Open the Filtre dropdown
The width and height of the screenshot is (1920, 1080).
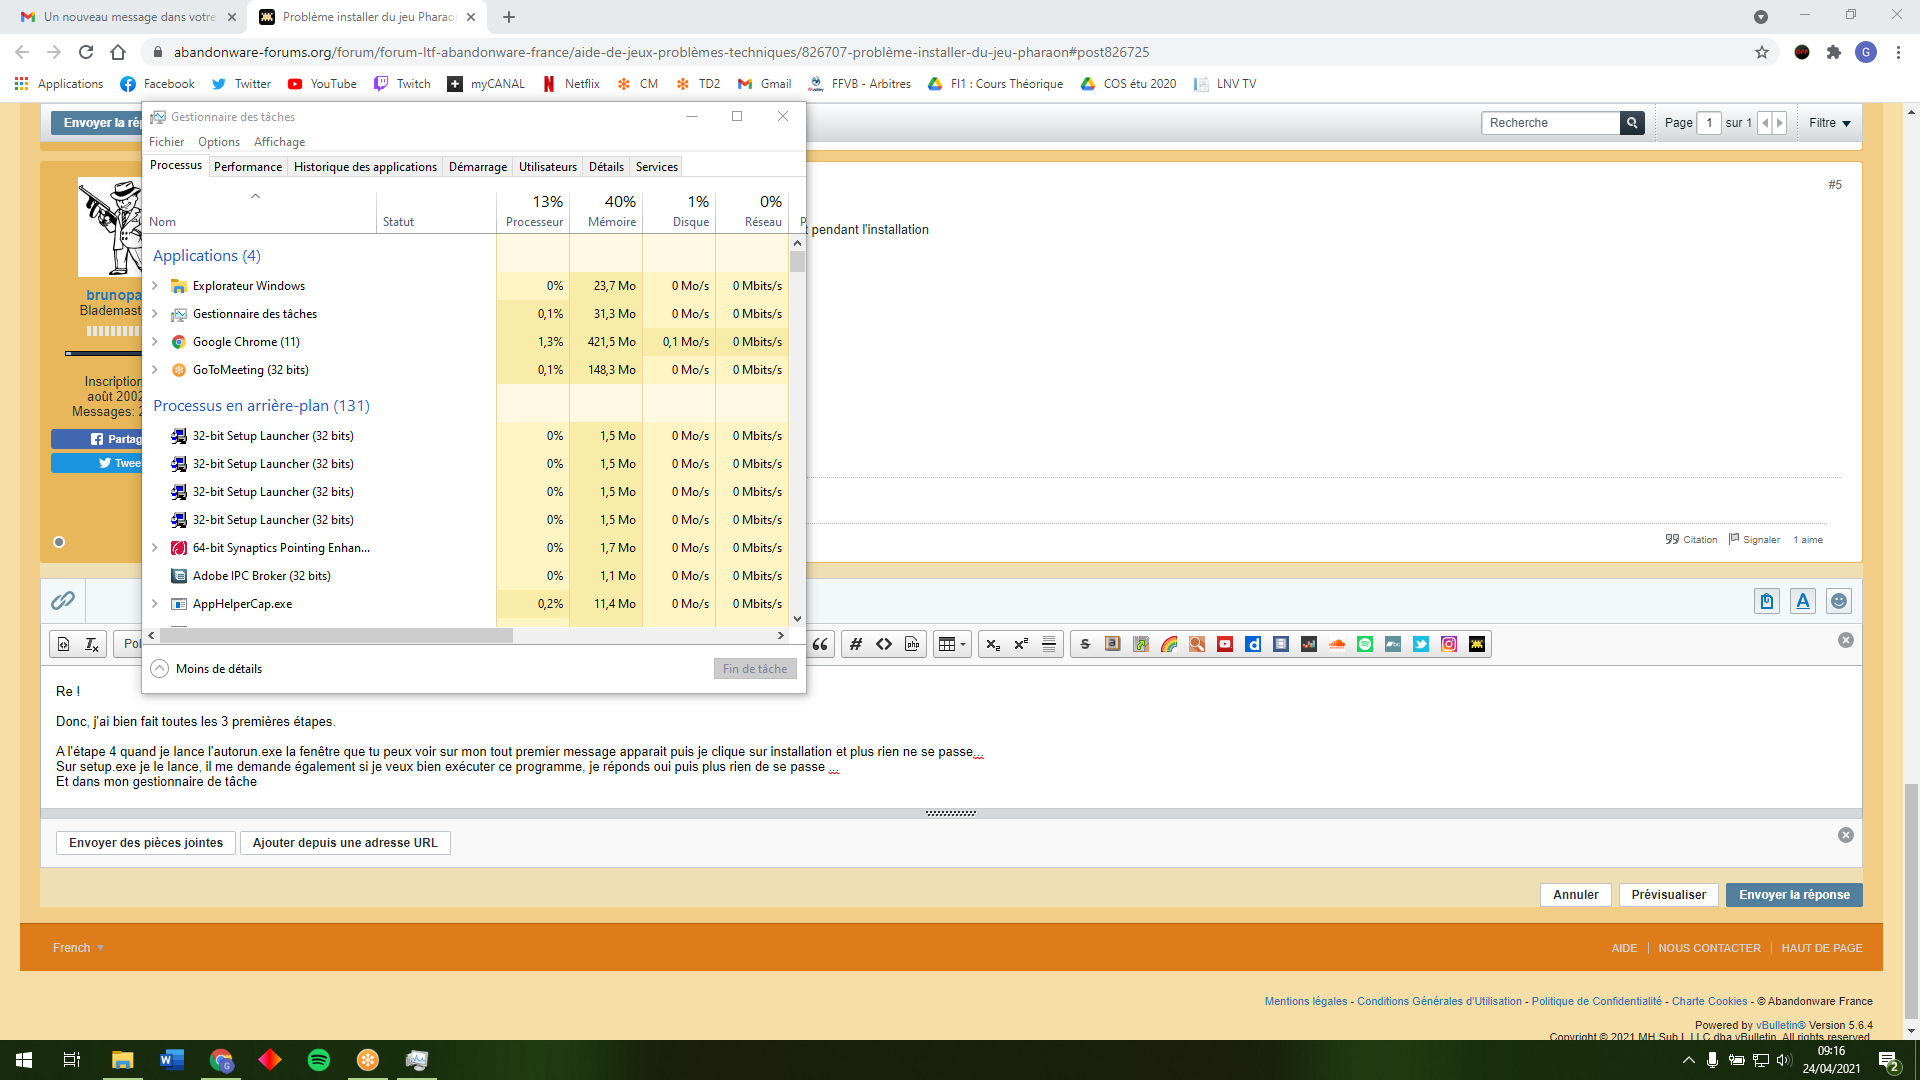click(x=1829, y=123)
